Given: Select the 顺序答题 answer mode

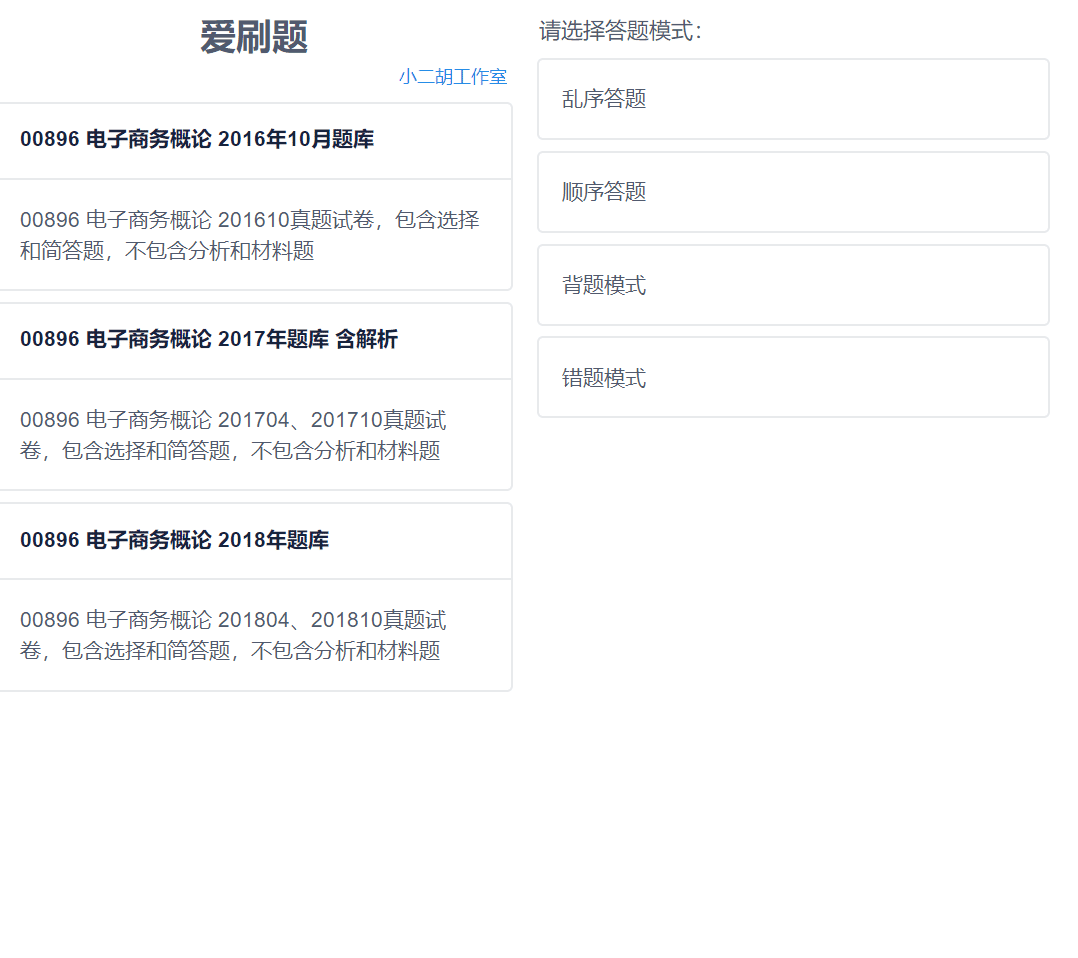Looking at the screenshot, I should pos(793,191).
